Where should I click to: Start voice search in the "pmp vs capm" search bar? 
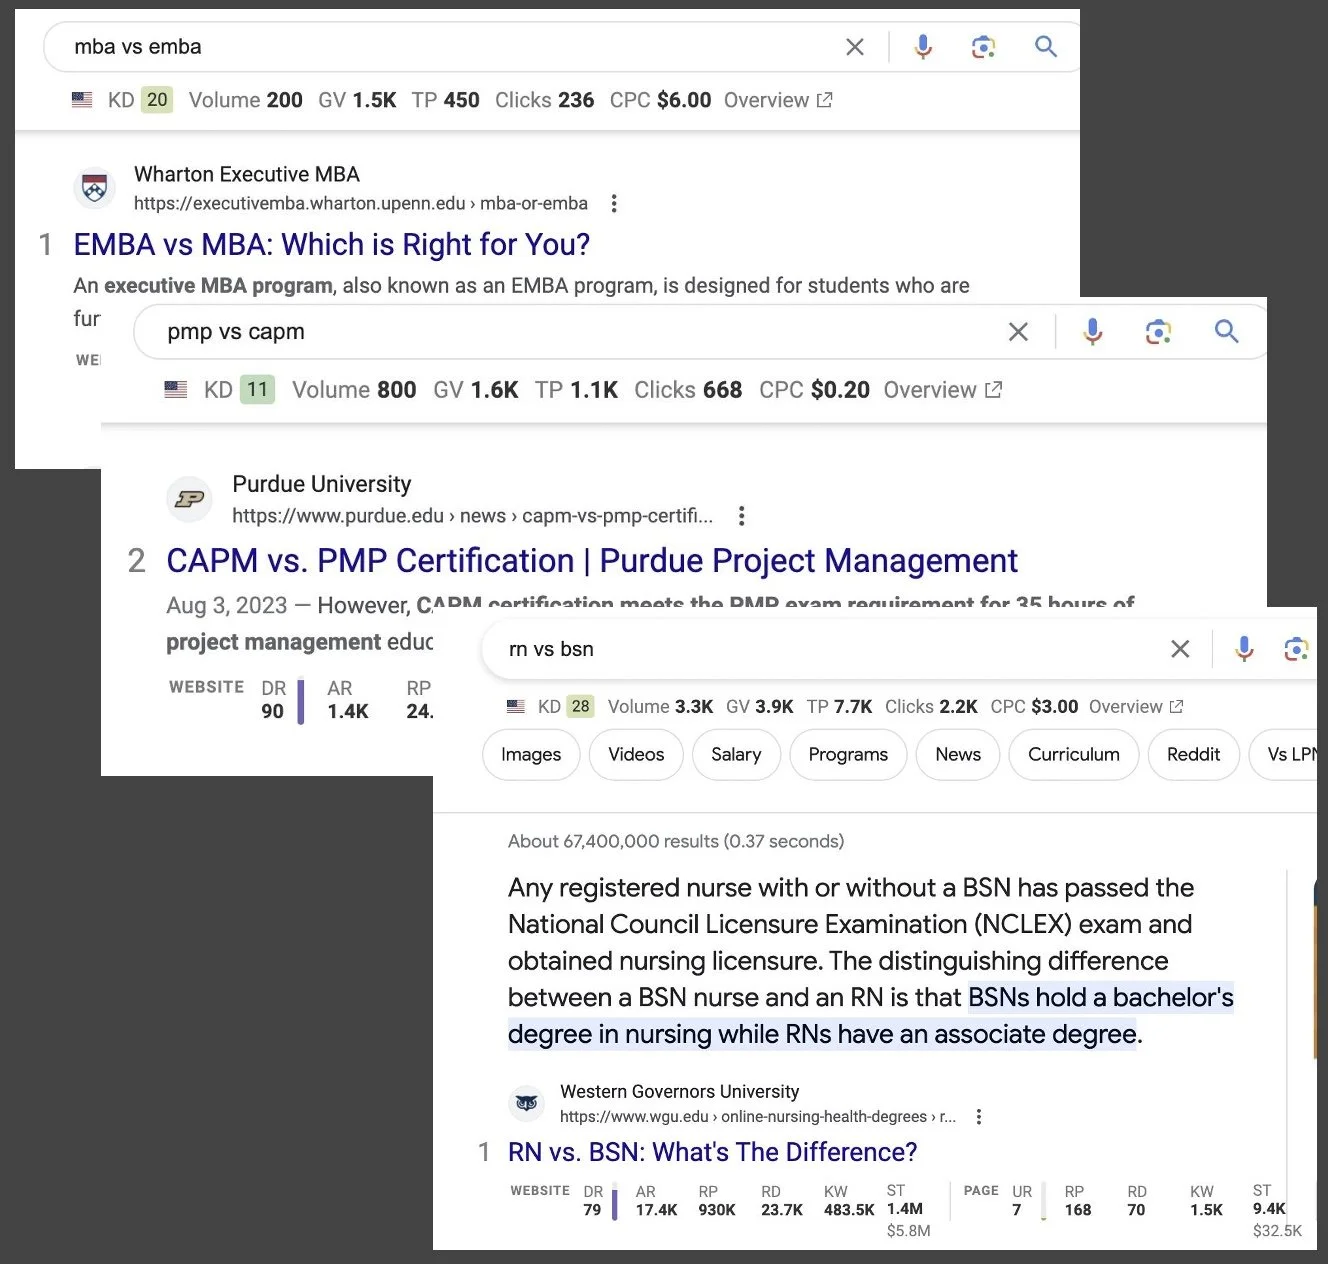tap(1093, 332)
